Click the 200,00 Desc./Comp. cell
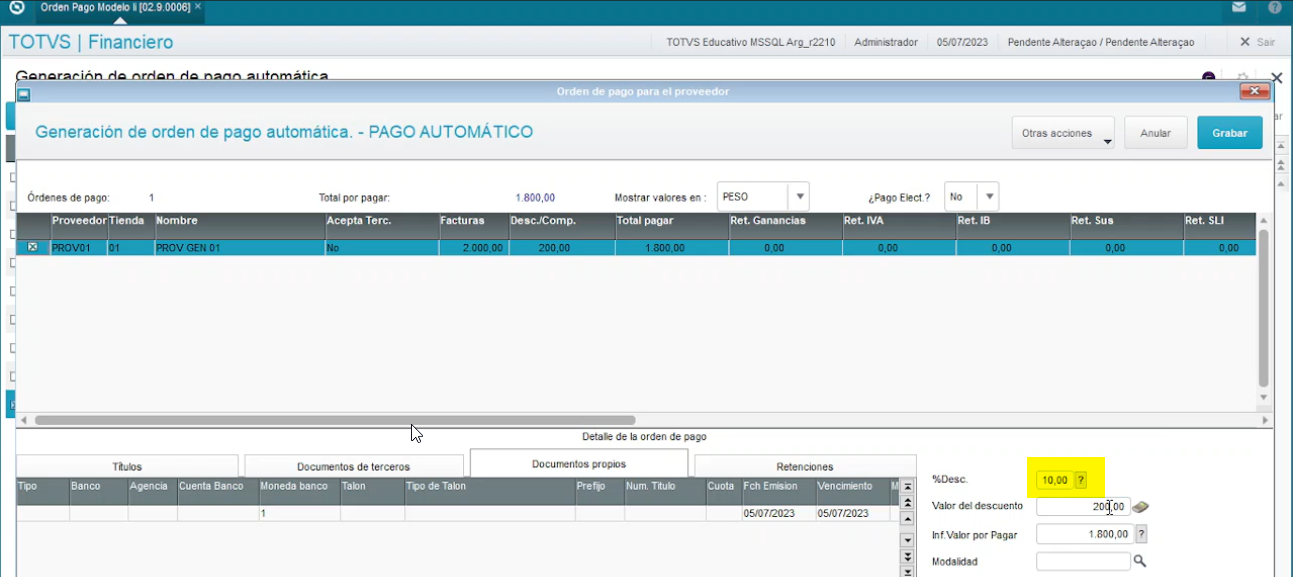This screenshot has height=577, width=1293. (x=562, y=247)
